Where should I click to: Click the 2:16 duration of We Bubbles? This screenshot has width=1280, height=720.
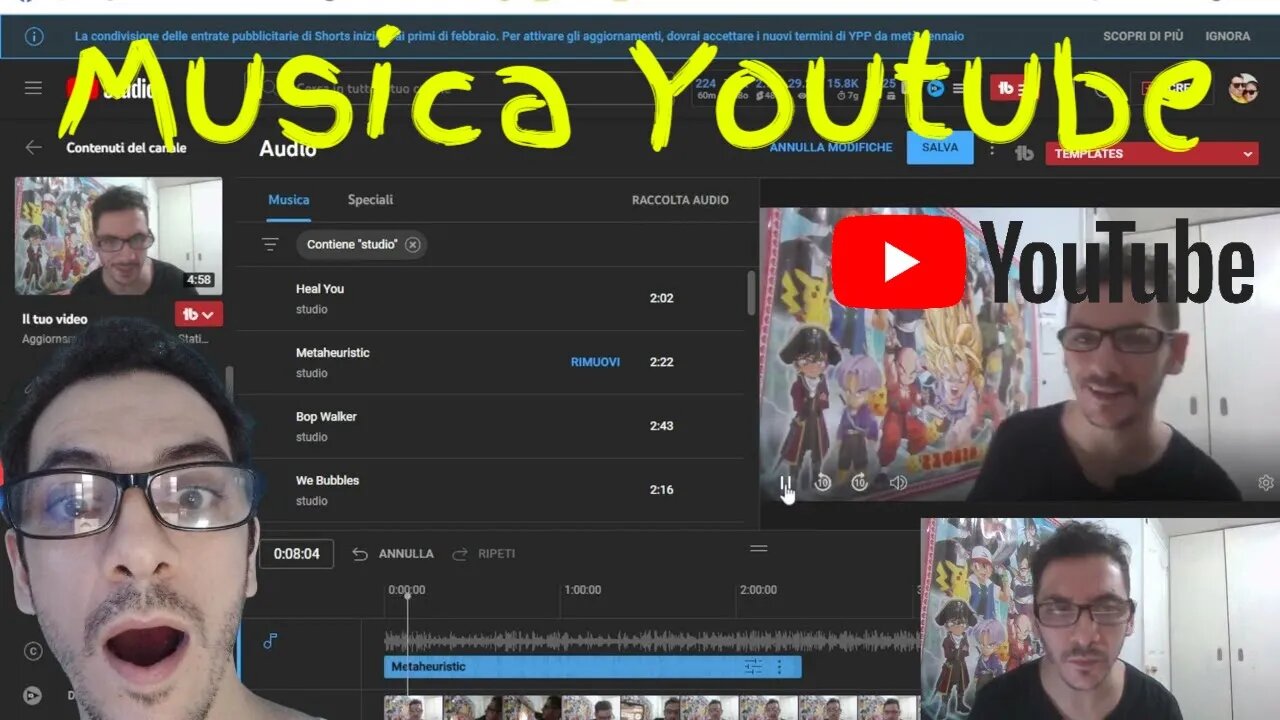661,490
